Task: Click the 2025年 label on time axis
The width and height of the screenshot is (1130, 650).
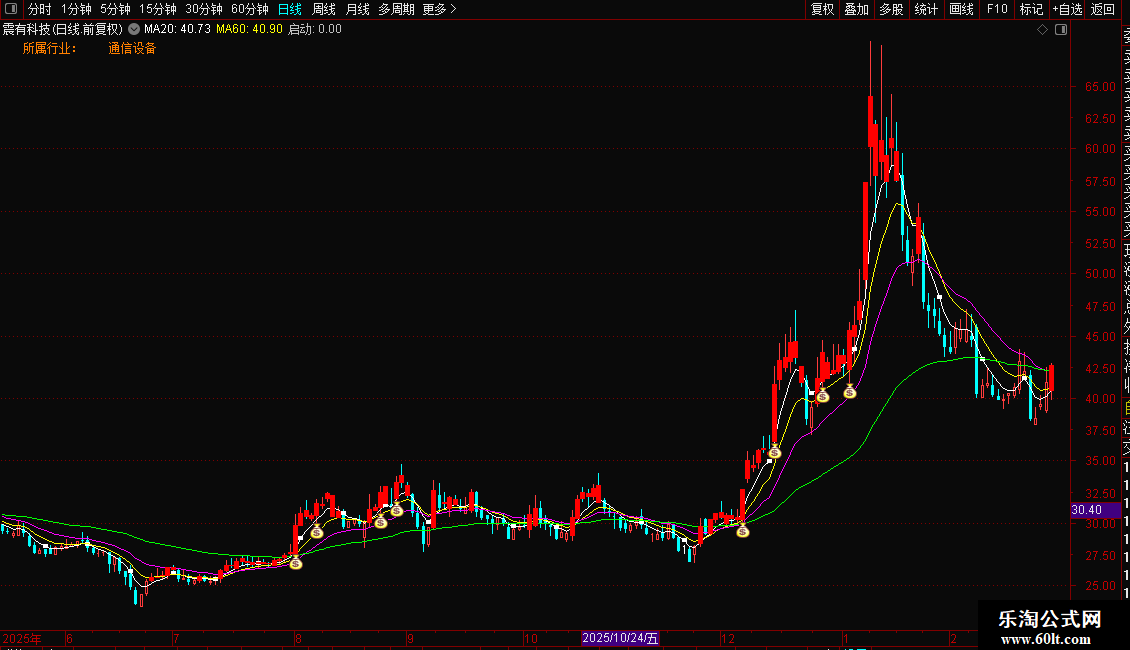Action: point(22,638)
